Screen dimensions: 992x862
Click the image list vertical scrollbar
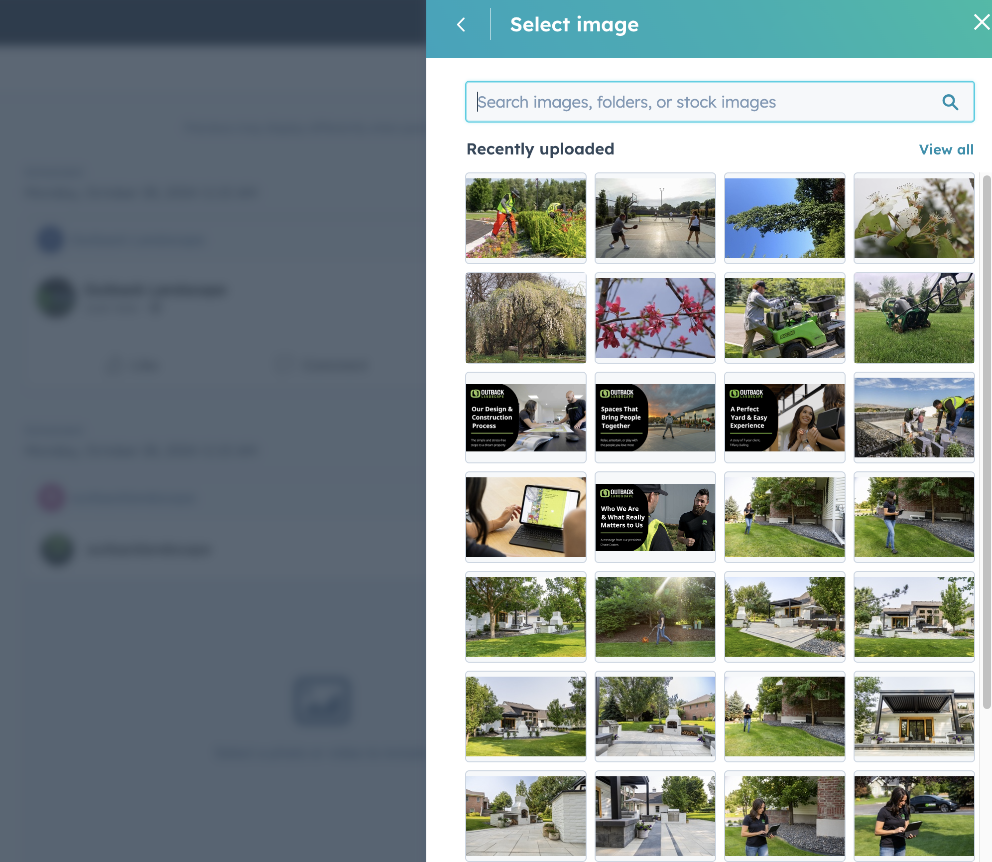click(x=987, y=441)
